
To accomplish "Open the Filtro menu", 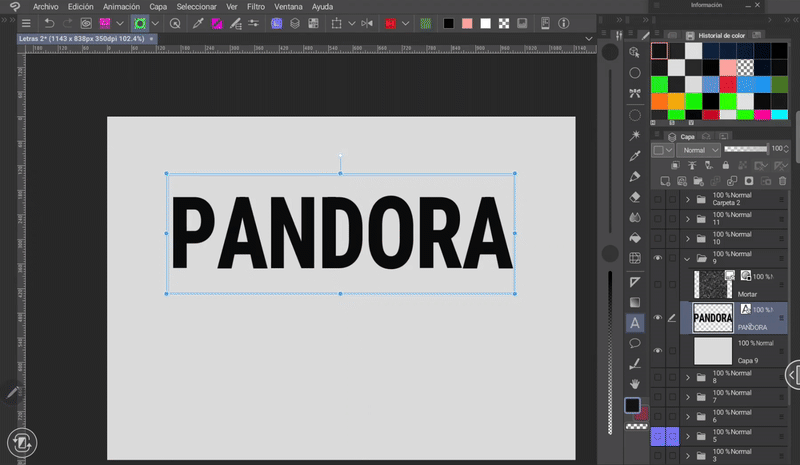I will pyautogui.click(x=258, y=6).
